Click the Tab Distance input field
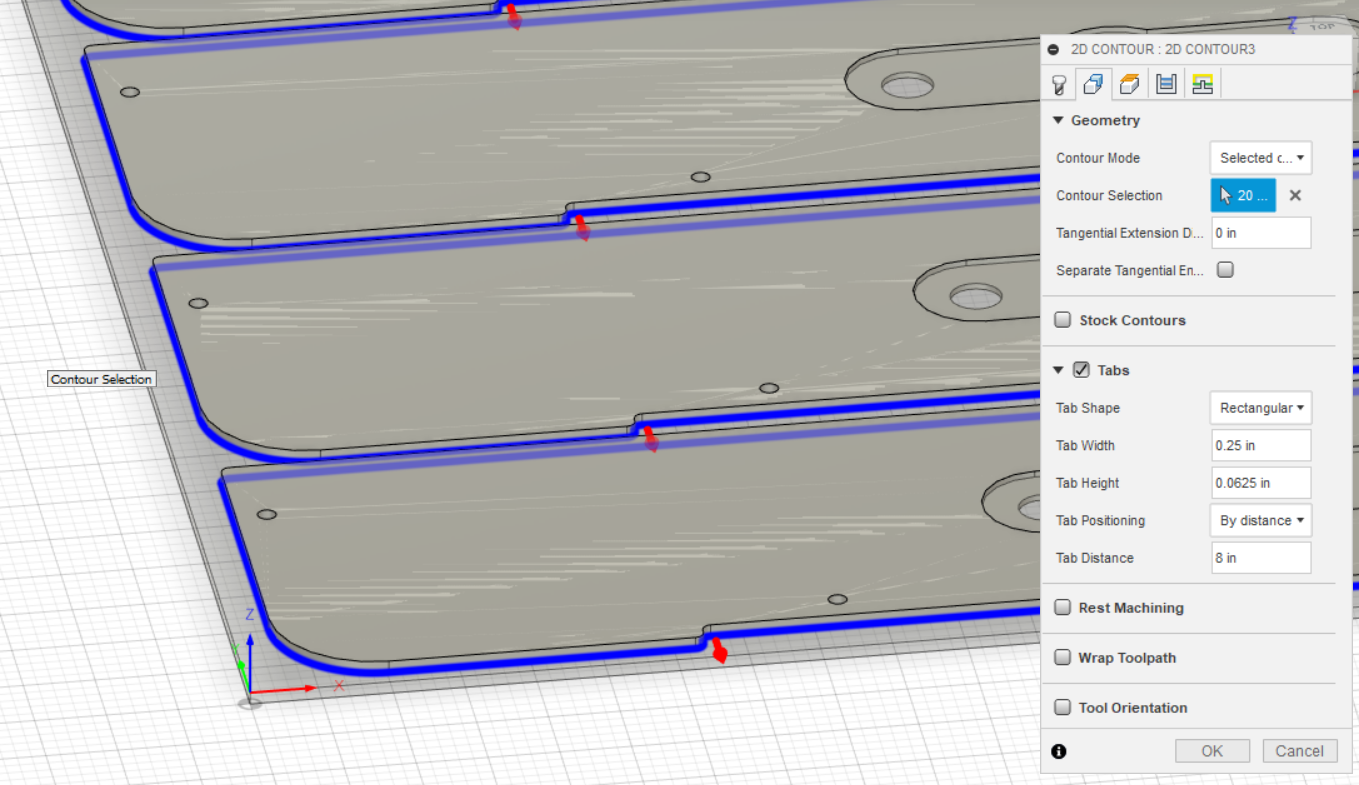 (1261, 557)
